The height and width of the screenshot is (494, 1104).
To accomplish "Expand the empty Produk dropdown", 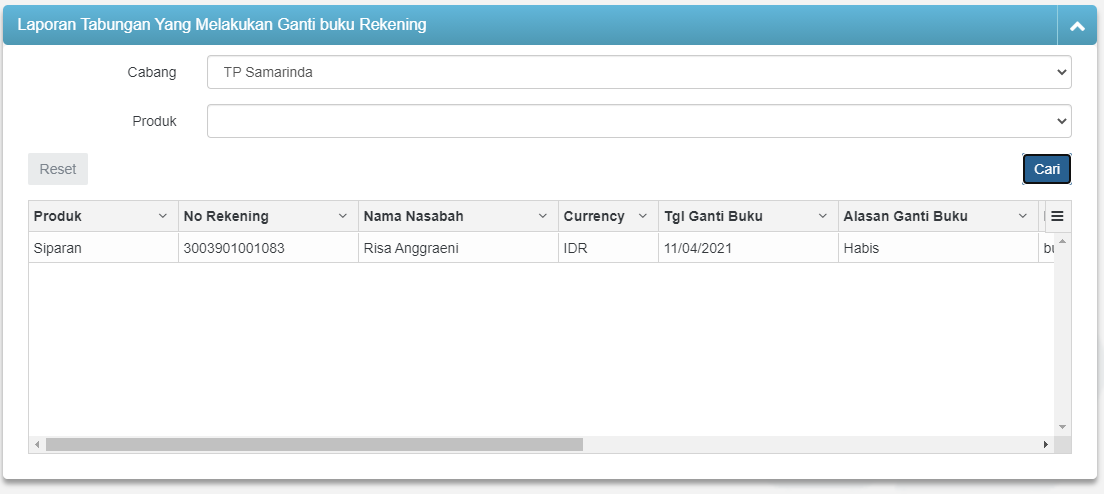I will tap(639, 121).
